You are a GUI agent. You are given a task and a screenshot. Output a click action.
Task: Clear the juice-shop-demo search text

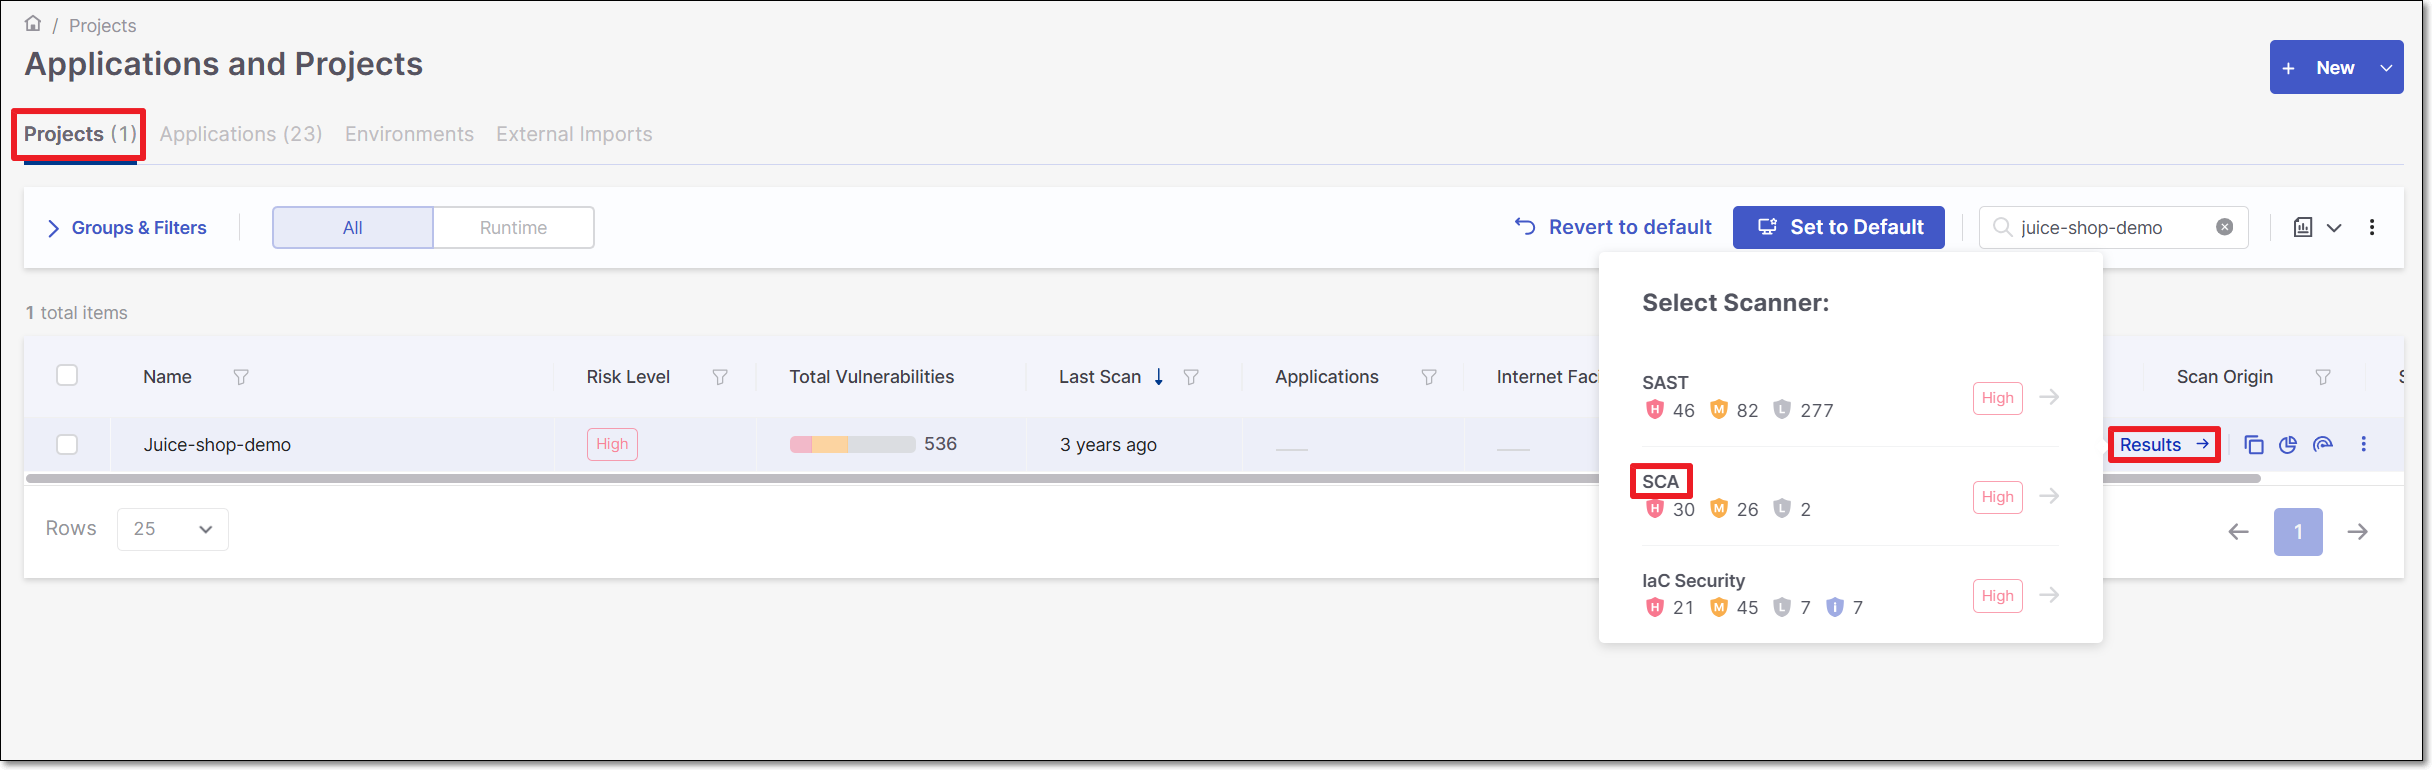[x=2224, y=227]
